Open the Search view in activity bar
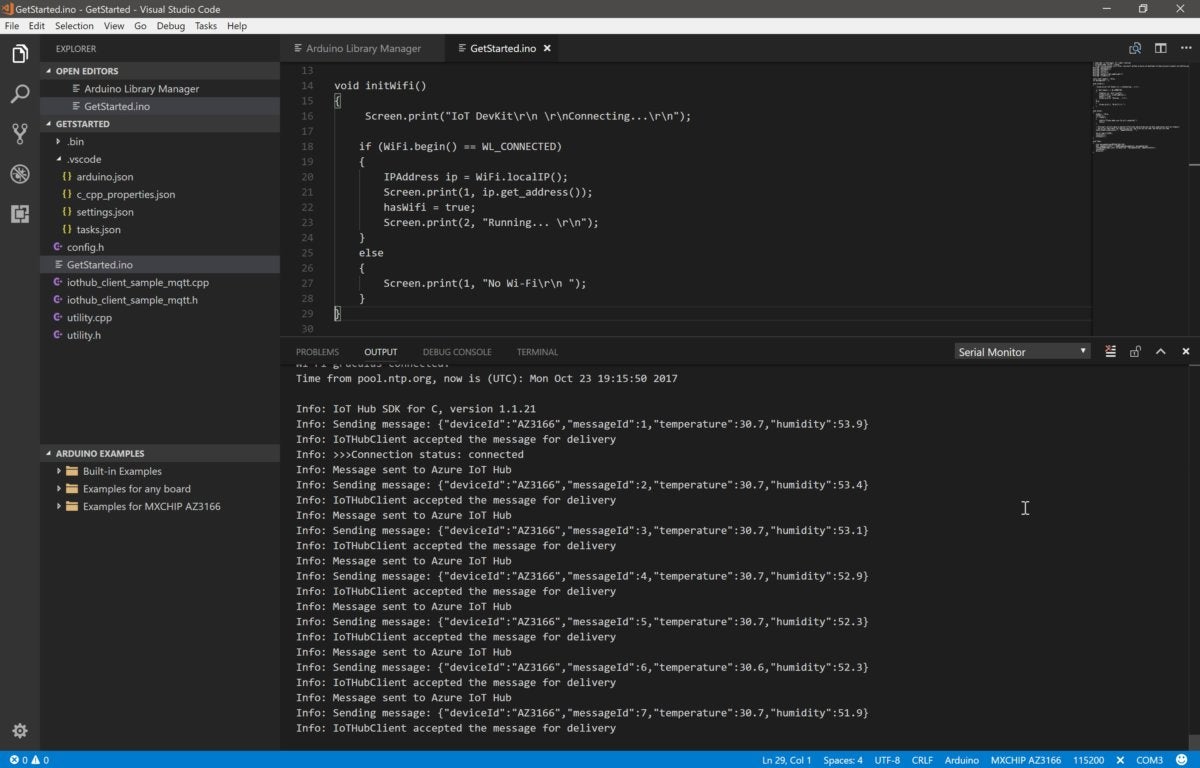The width and height of the screenshot is (1200, 768). [19, 94]
